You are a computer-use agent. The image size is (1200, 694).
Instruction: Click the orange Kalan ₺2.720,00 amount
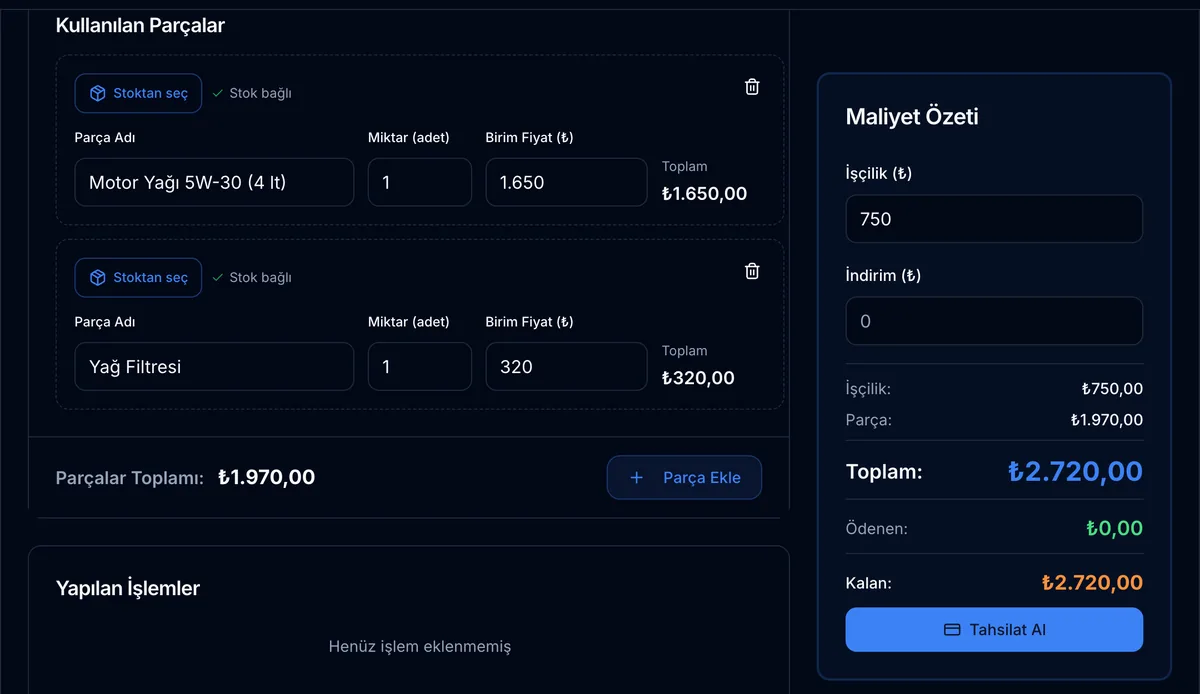point(1092,582)
